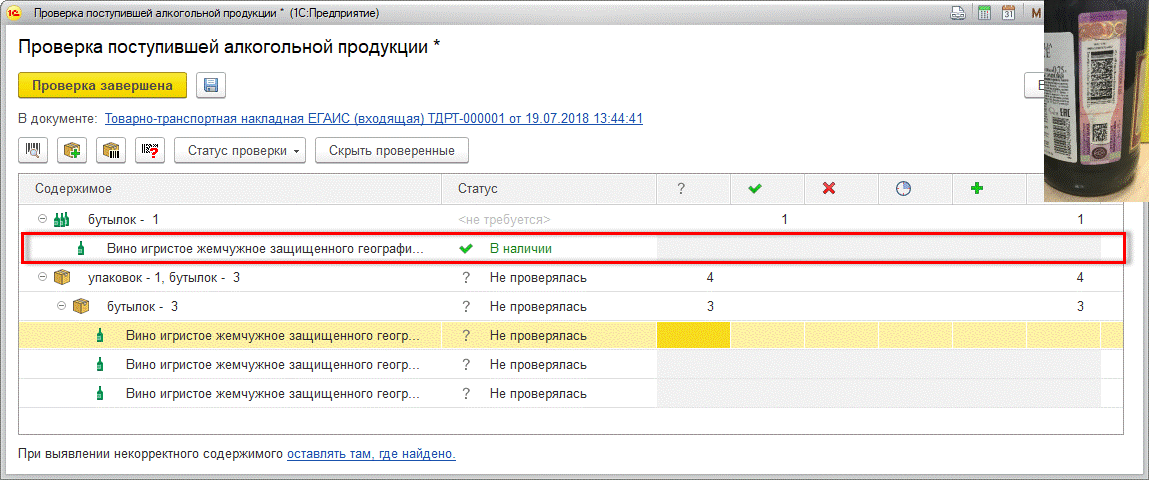Click the barcode search magnifier icon

[34, 151]
